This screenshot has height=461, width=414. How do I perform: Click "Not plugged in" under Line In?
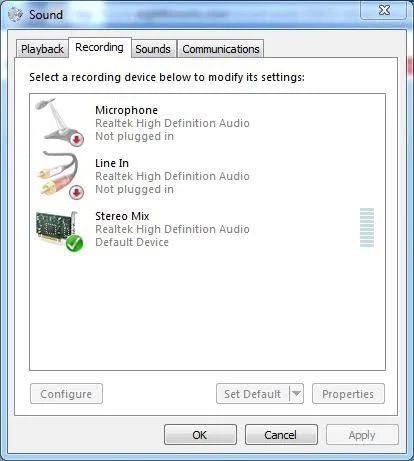pos(135,189)
